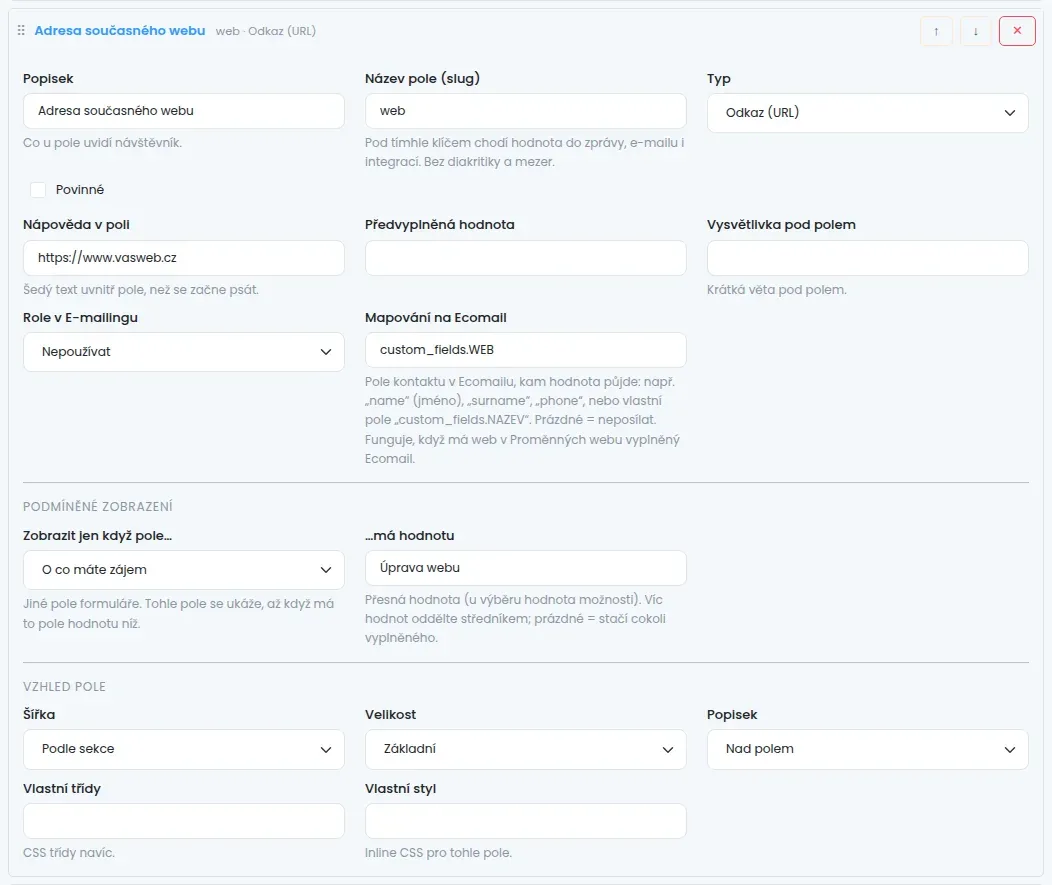This screenshot has width=1052, height=885.
Task: Click the Vlastní styl input
Action: (525, 821)
